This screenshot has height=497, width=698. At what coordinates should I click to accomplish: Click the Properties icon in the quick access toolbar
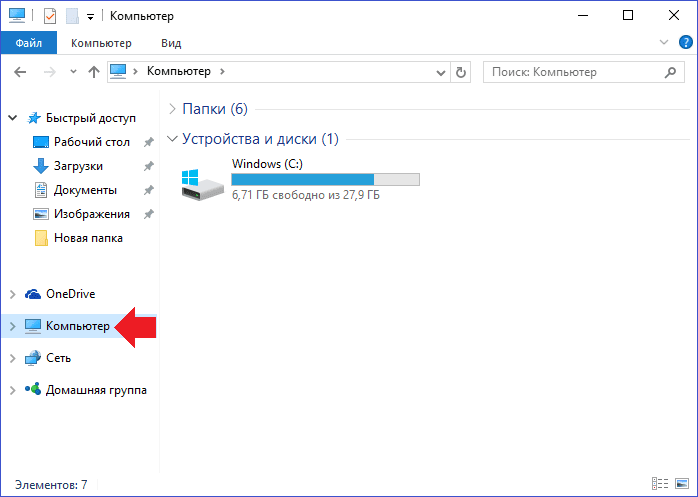pyautogui.click(x=49, y=16)
